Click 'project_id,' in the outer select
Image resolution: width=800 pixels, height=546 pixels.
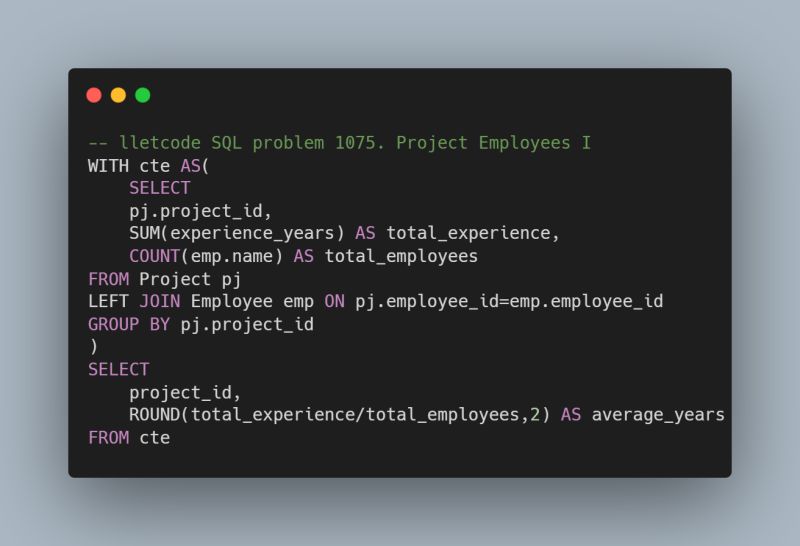click(x=185, y=393)
